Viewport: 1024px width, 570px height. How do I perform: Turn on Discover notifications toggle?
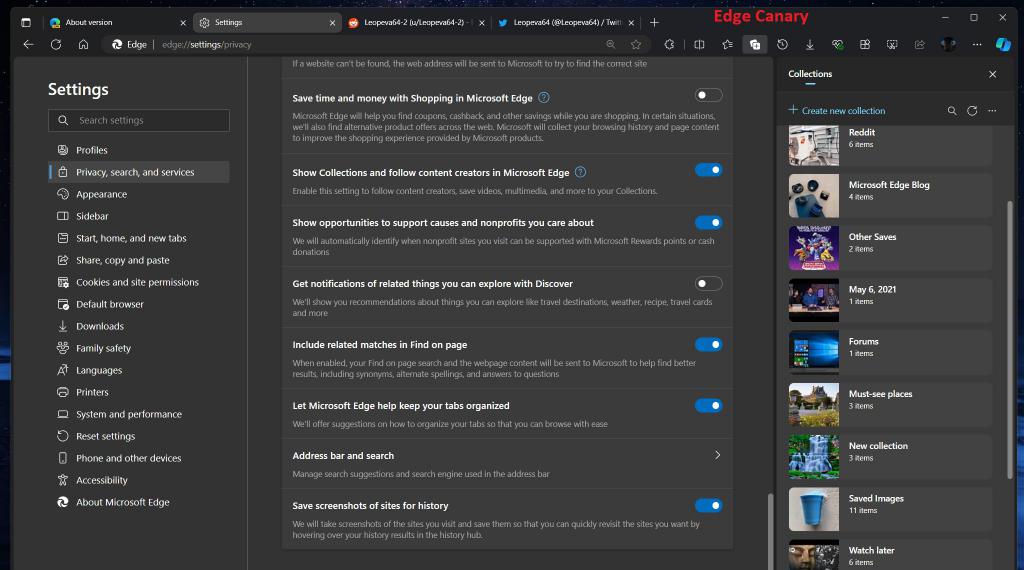tap(708, 284)
